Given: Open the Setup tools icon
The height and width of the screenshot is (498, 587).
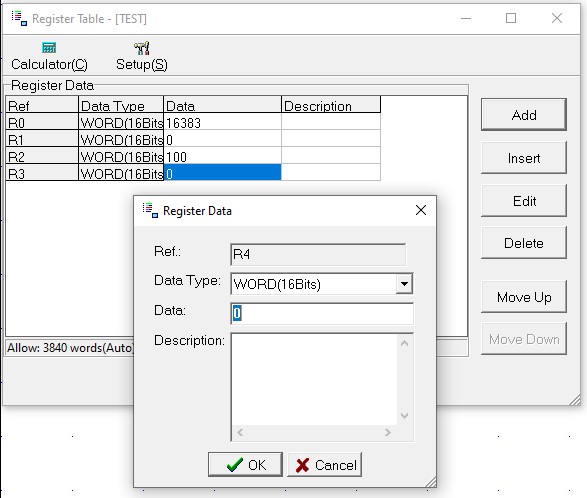Looking at the screenshot, I should [142, 48].
